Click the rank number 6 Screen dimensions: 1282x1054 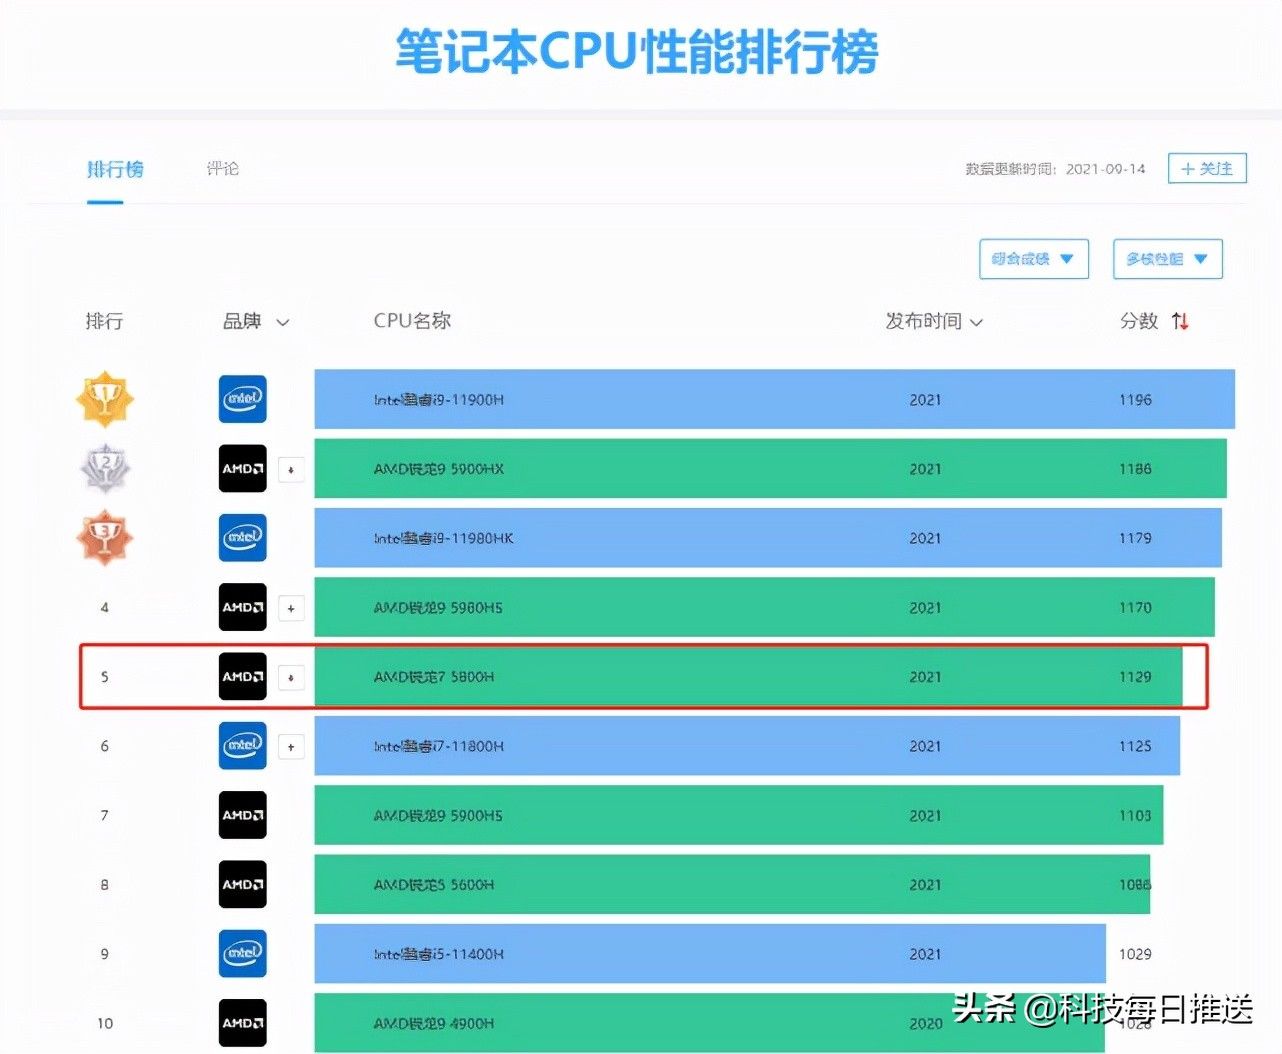click(x=105, y=746)
